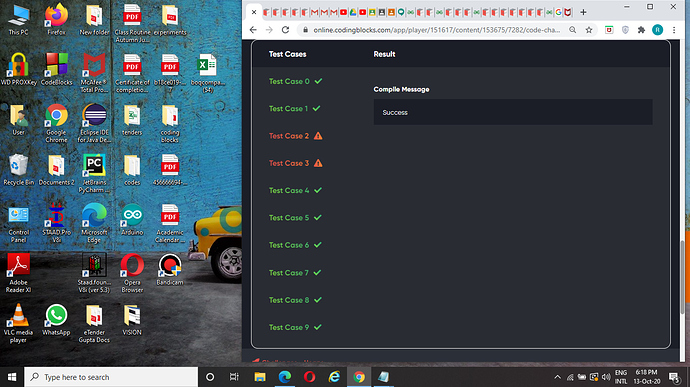Open Internet Explorer from taskbar
Image resolution: width=690 pixels, height=387 pixels.
[x=334, y=377]
